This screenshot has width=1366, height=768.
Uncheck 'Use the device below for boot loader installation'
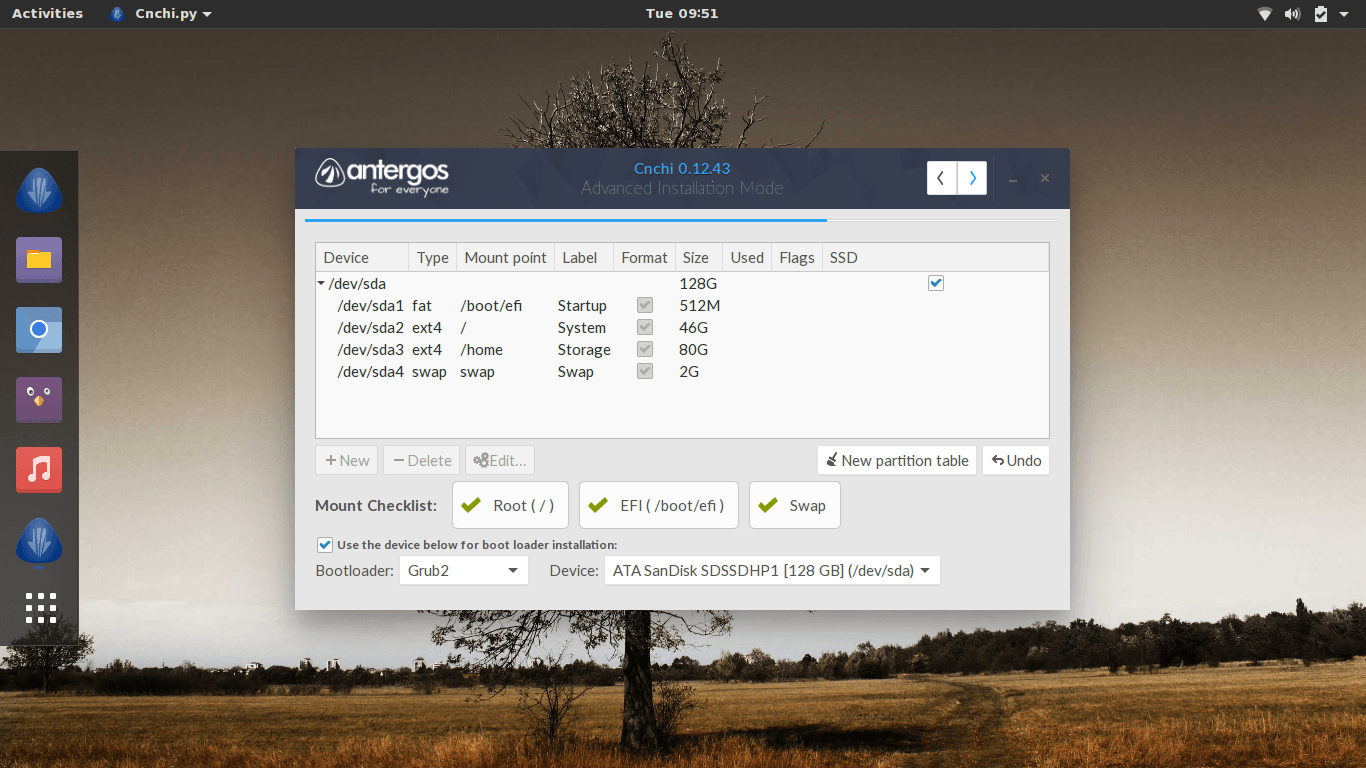pos(325,545)
